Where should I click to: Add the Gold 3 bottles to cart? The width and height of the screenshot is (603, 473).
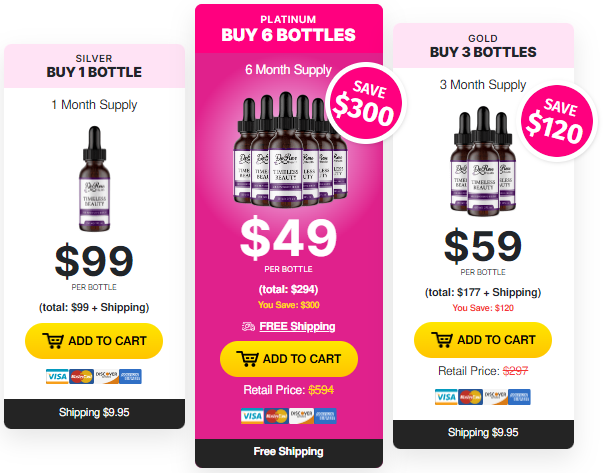tap(483, 340)
